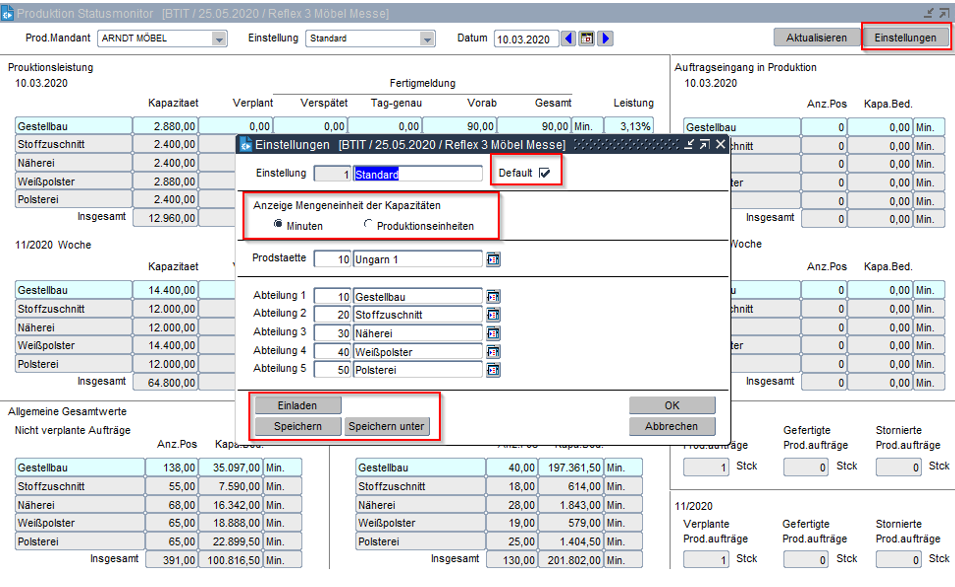This screenshot has width=955, height=587.
Task: Expand the Prod.Mandant dropdown
Action: point(219,39)
